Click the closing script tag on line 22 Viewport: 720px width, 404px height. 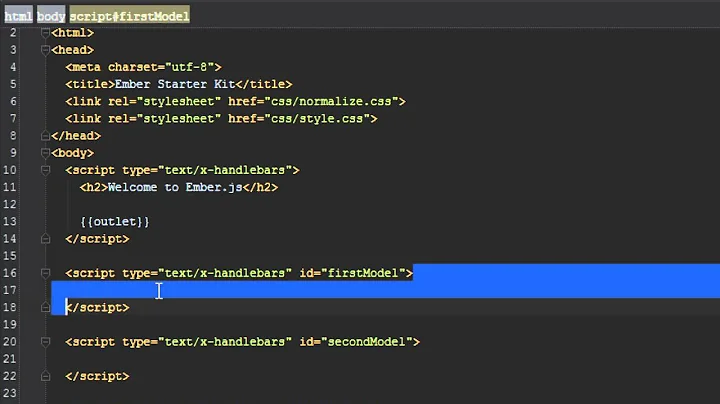97,376
